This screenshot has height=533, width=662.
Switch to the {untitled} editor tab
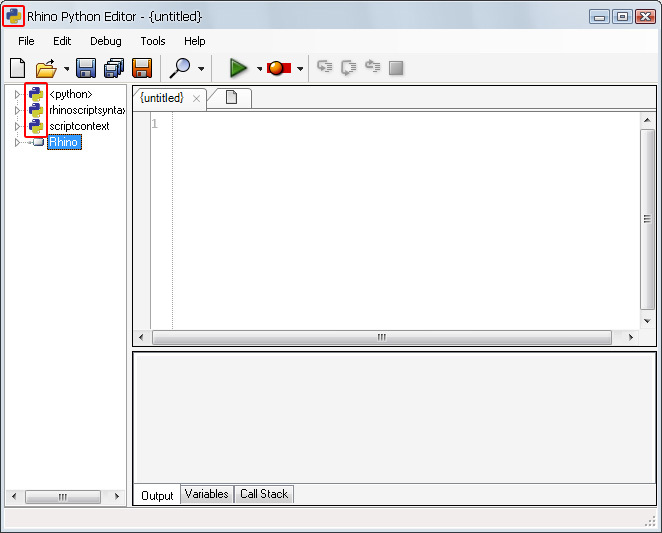coord(162,98)
